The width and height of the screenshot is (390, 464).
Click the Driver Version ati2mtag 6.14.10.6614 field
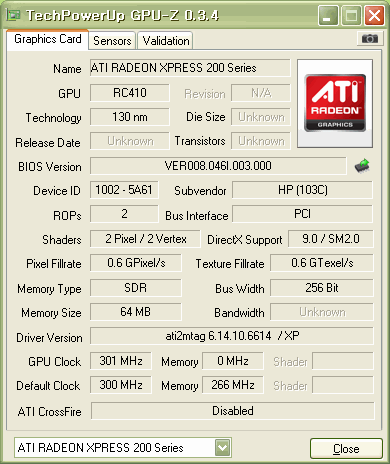click(232, 336)
